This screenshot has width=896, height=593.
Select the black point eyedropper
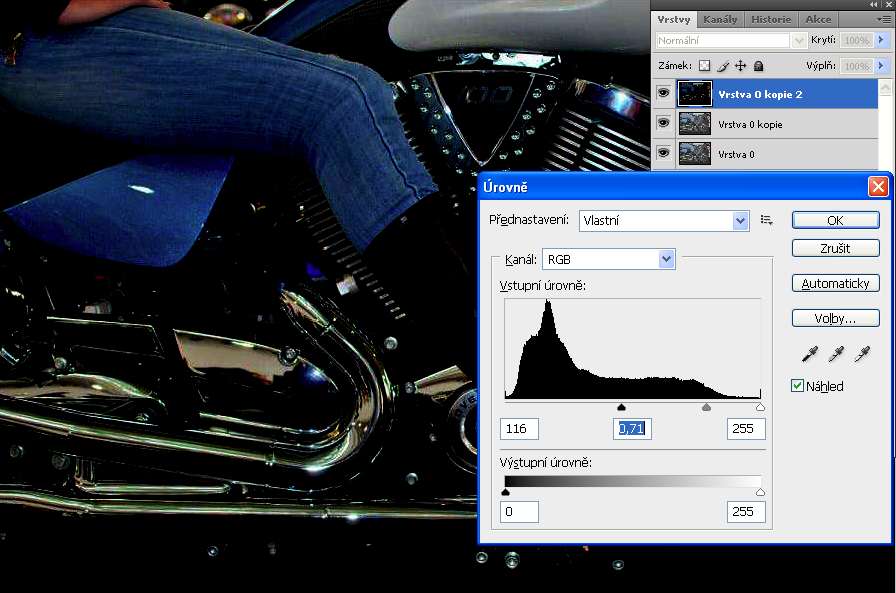tap(811, 353)
